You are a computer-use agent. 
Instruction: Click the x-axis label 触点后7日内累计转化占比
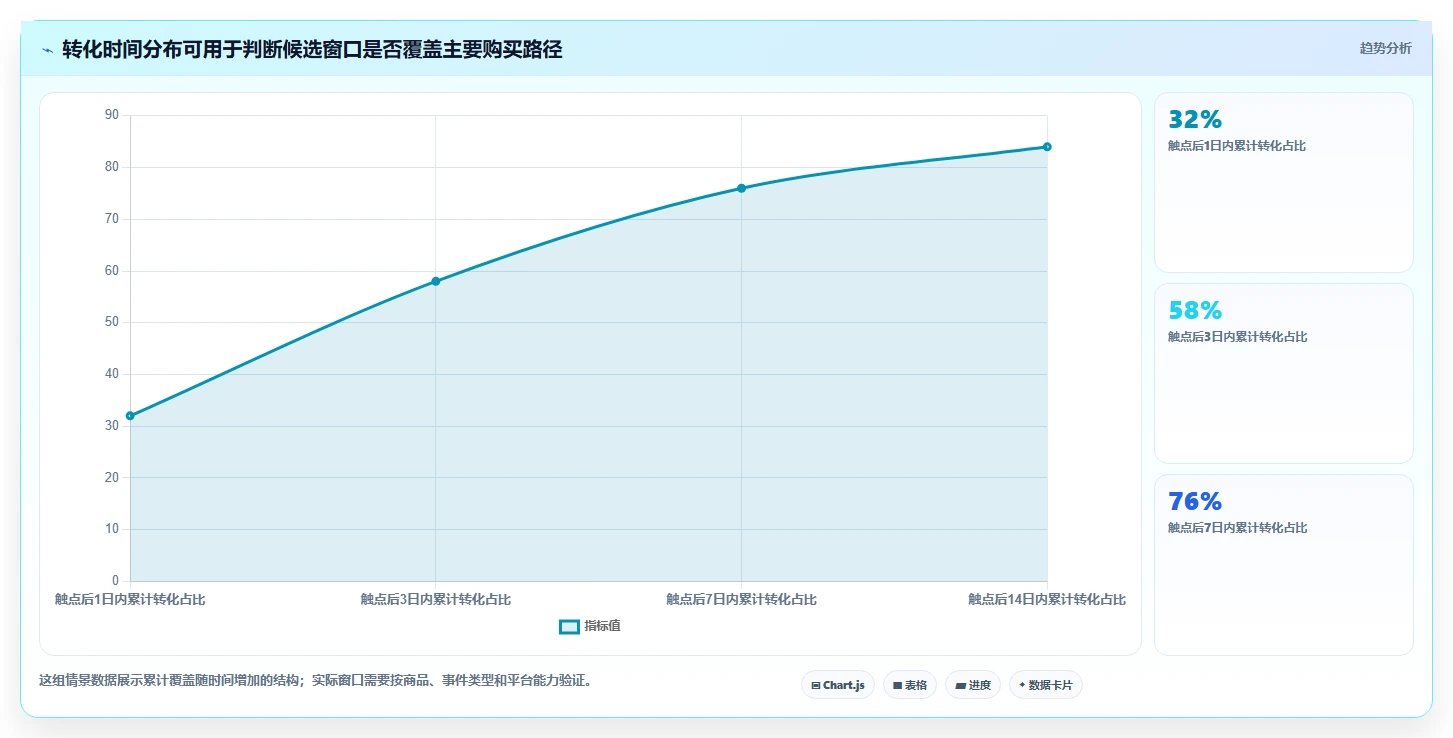point(741,600)
